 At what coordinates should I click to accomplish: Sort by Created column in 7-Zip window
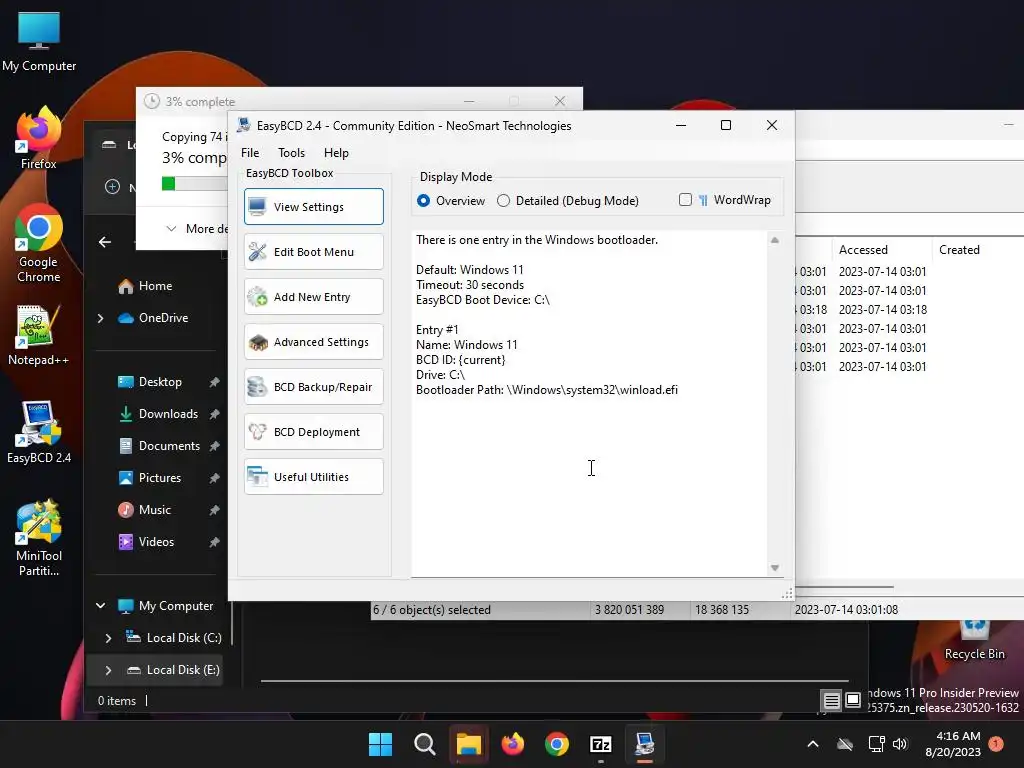[x=976, y=249]
